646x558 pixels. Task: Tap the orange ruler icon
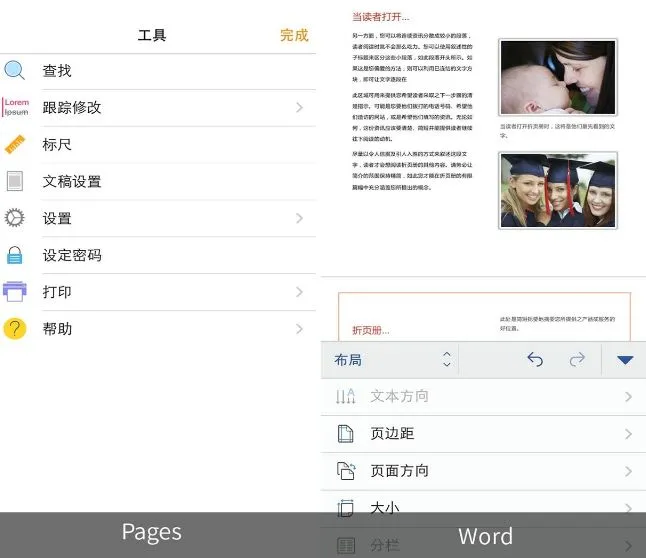15,144
